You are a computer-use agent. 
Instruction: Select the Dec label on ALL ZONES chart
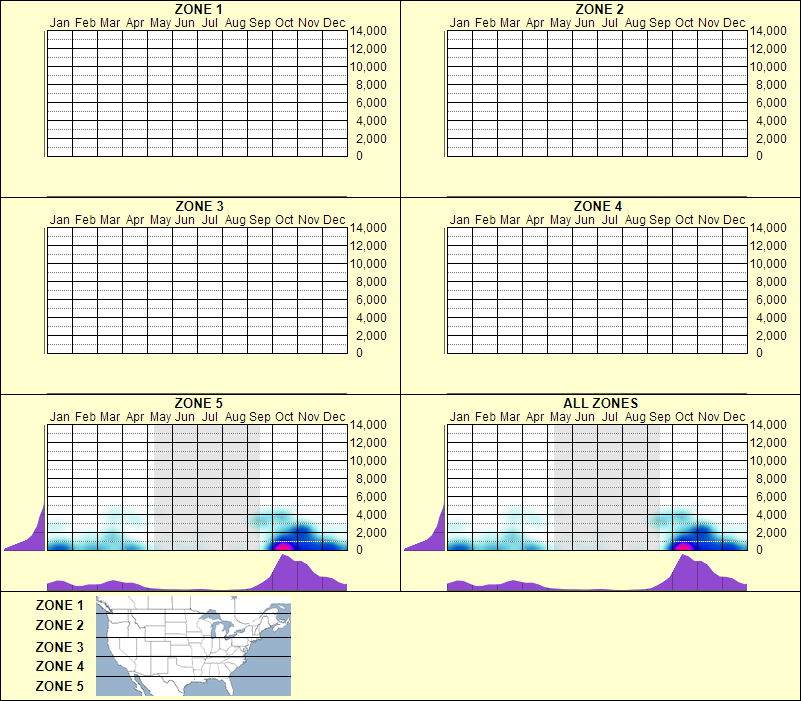pyautogui.click(x=735, y=417)
